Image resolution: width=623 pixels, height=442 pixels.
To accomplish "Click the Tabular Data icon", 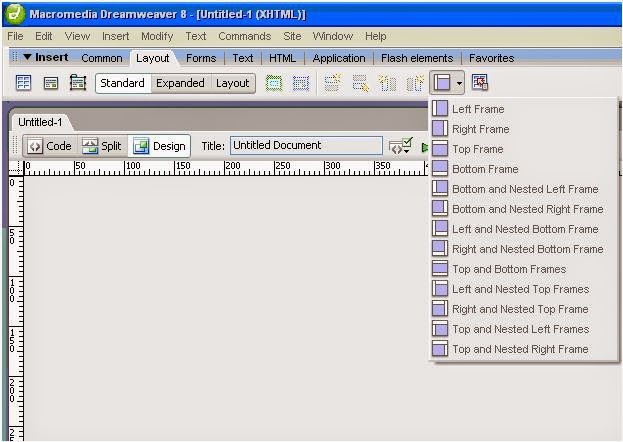I will tap(480, 82).
